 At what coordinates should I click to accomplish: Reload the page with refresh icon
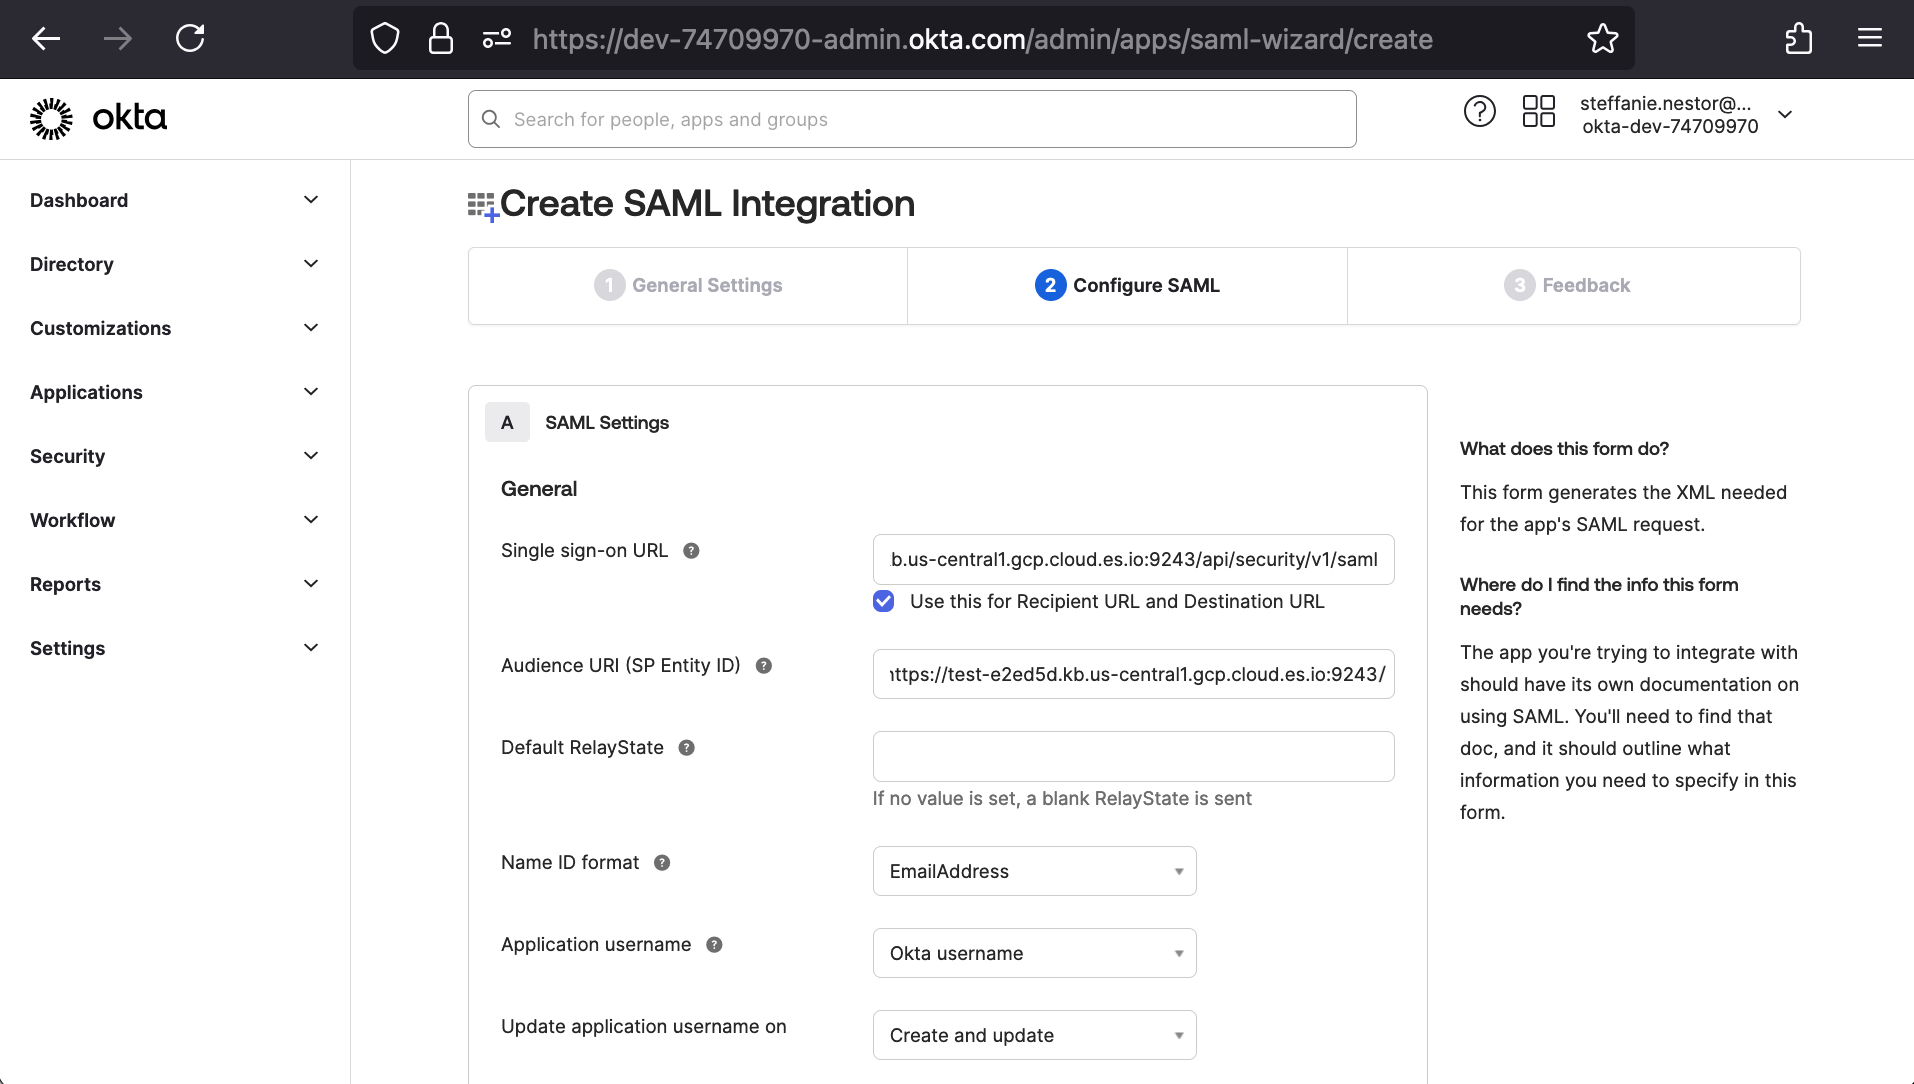pyautogui.click(x=190, y=39)
